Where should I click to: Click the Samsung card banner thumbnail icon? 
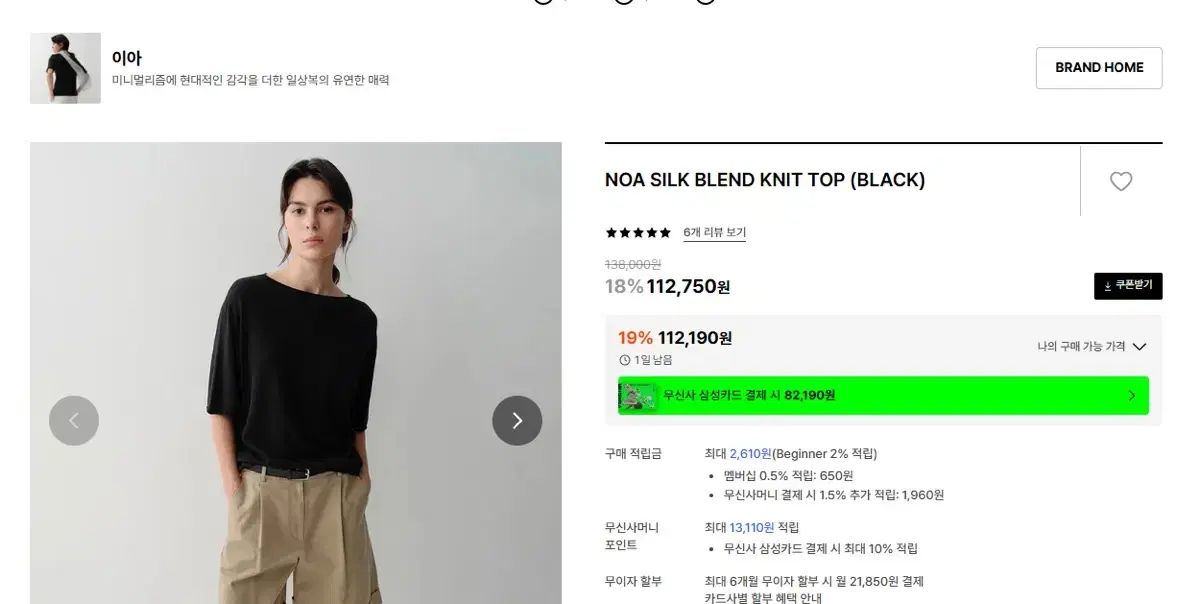click(638, 396)
